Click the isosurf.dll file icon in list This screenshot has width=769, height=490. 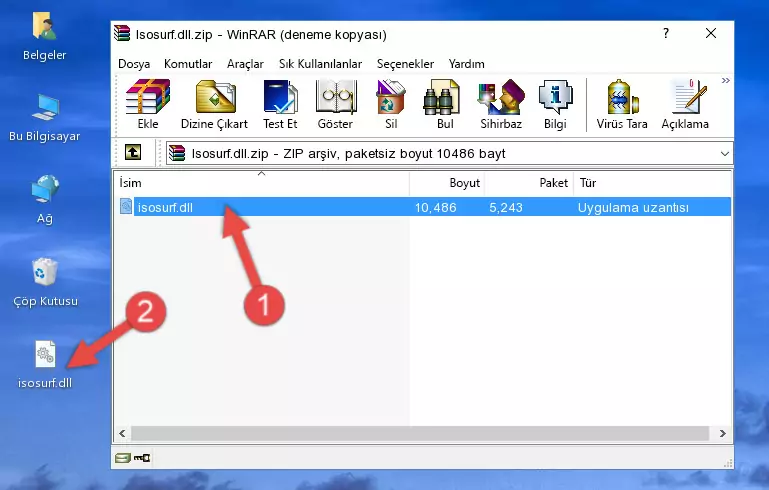pos(126,206)
